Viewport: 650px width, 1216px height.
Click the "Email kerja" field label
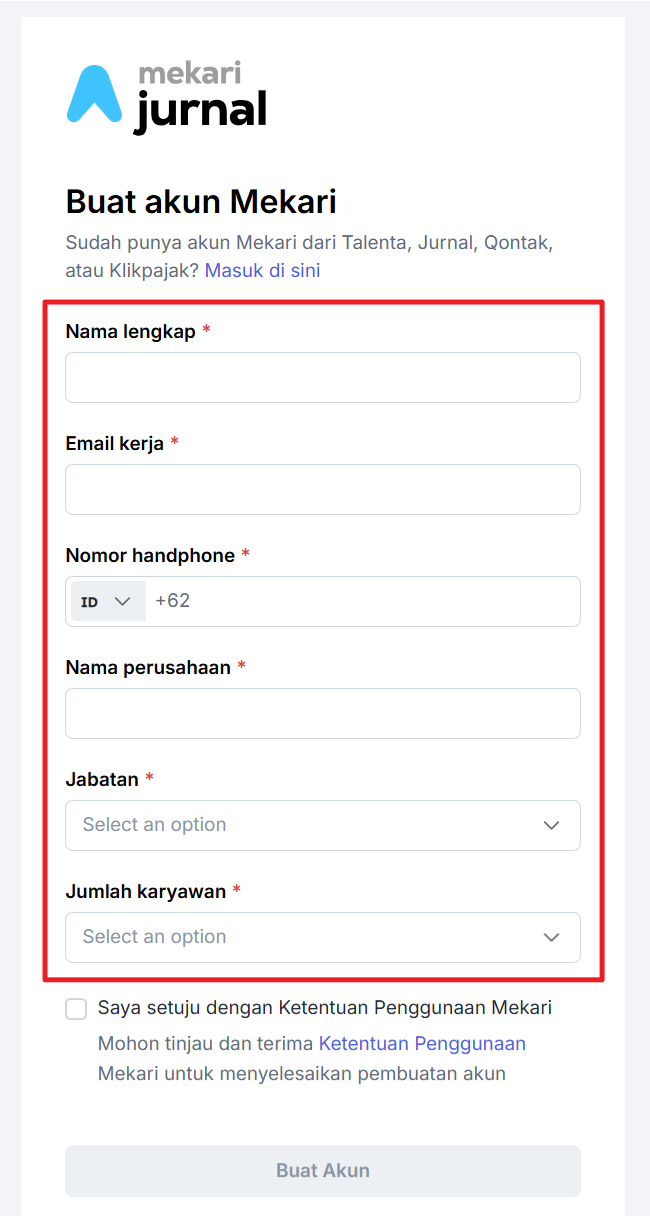pyautogui.click(x=114, y=443)
